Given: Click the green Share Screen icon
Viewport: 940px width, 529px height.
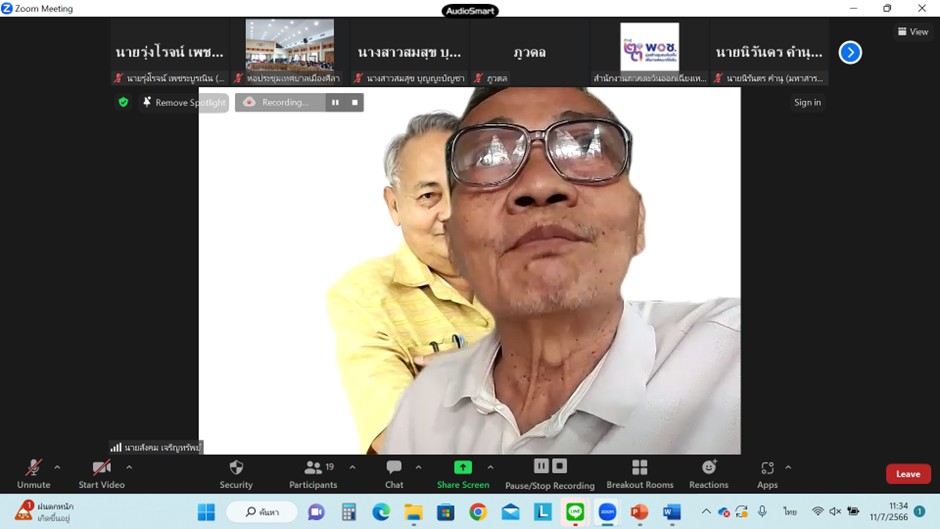Looking at the screenshot, I should [x=462, y=468].
